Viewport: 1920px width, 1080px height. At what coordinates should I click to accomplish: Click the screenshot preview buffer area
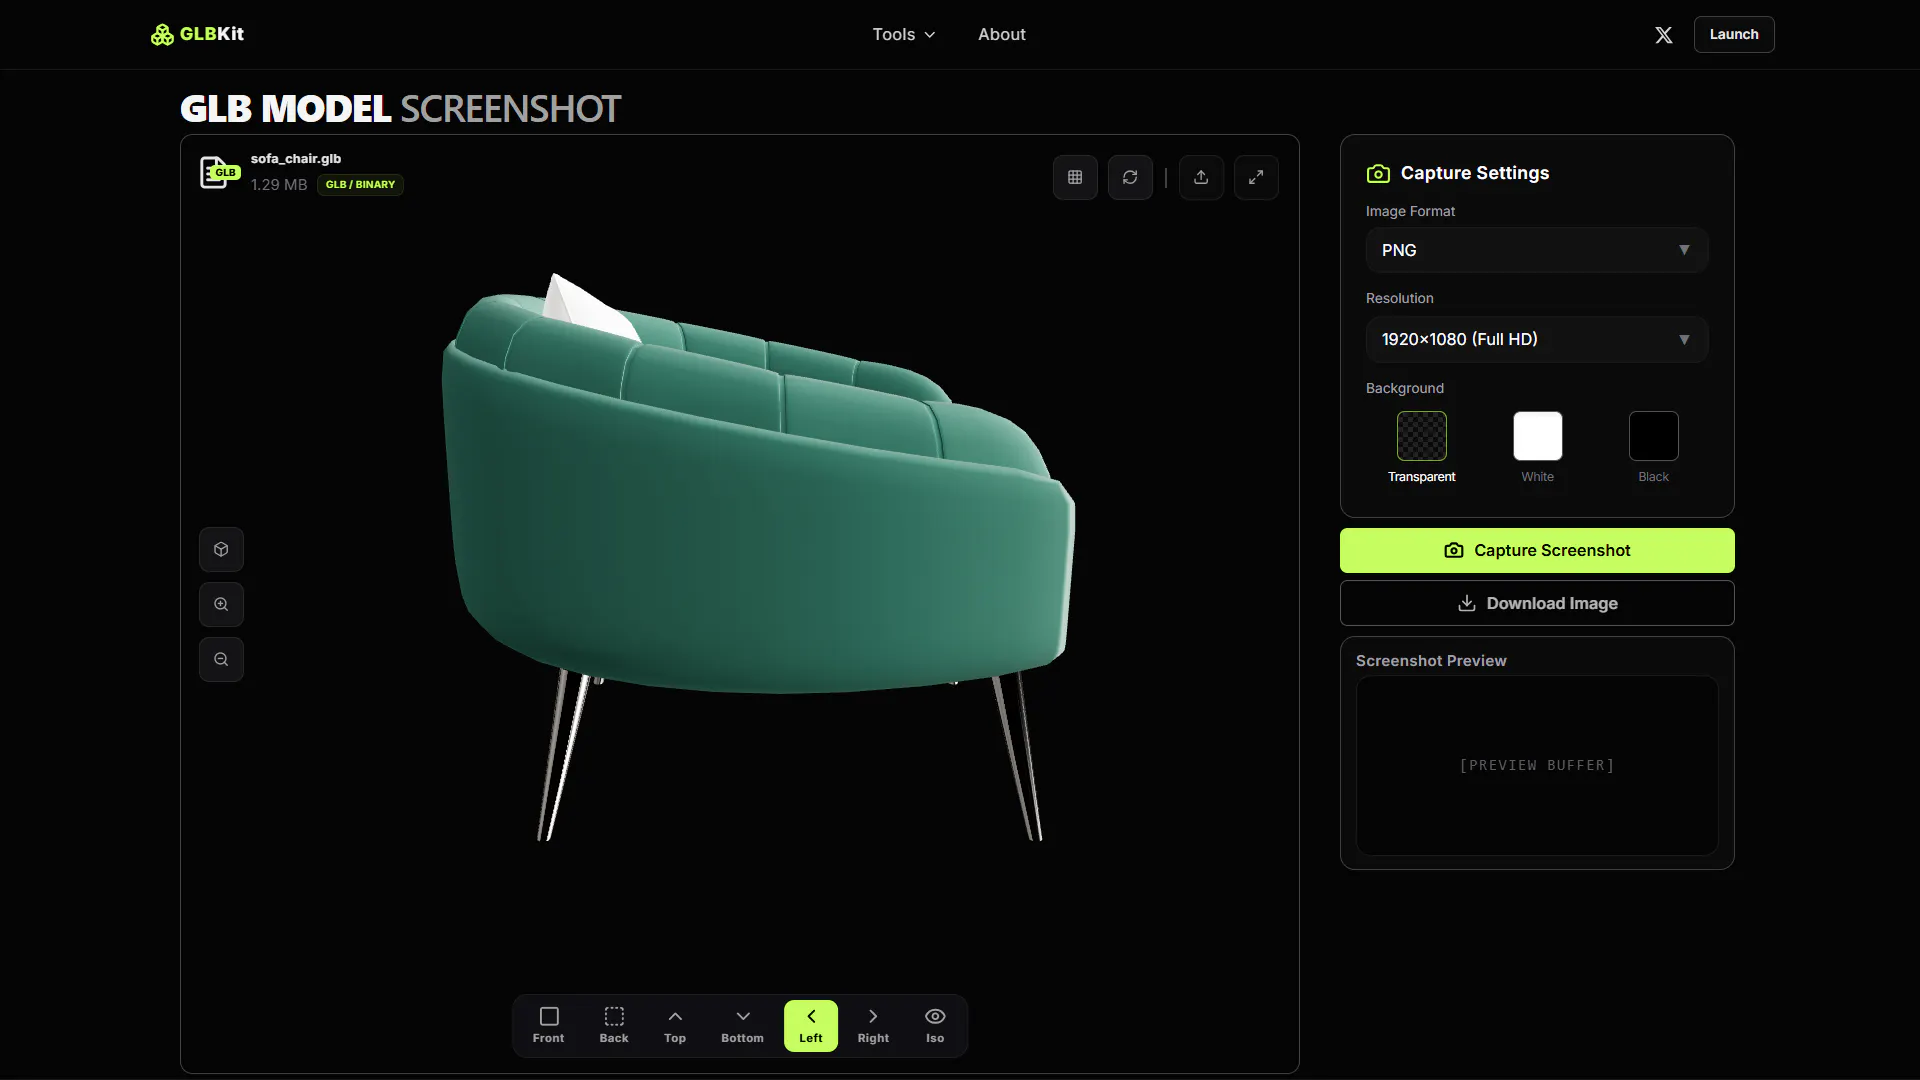pos(1537,765)
